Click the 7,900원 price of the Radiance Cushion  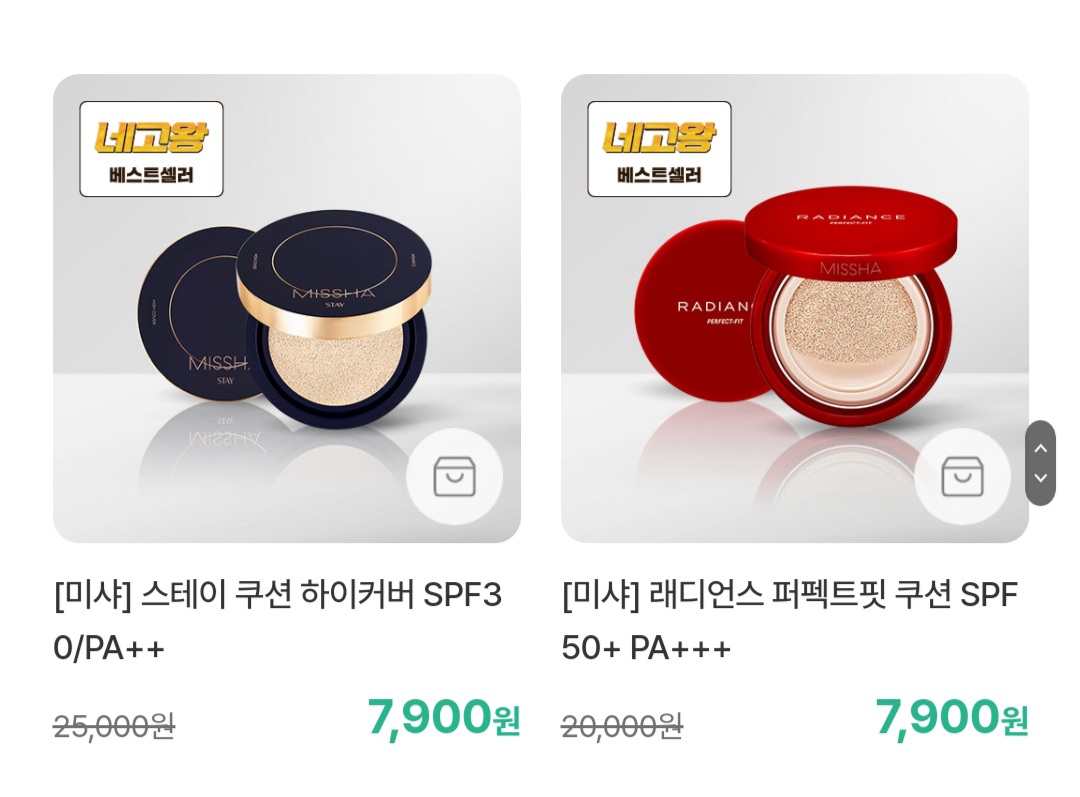pyautogui.click(x=952, y=718)
